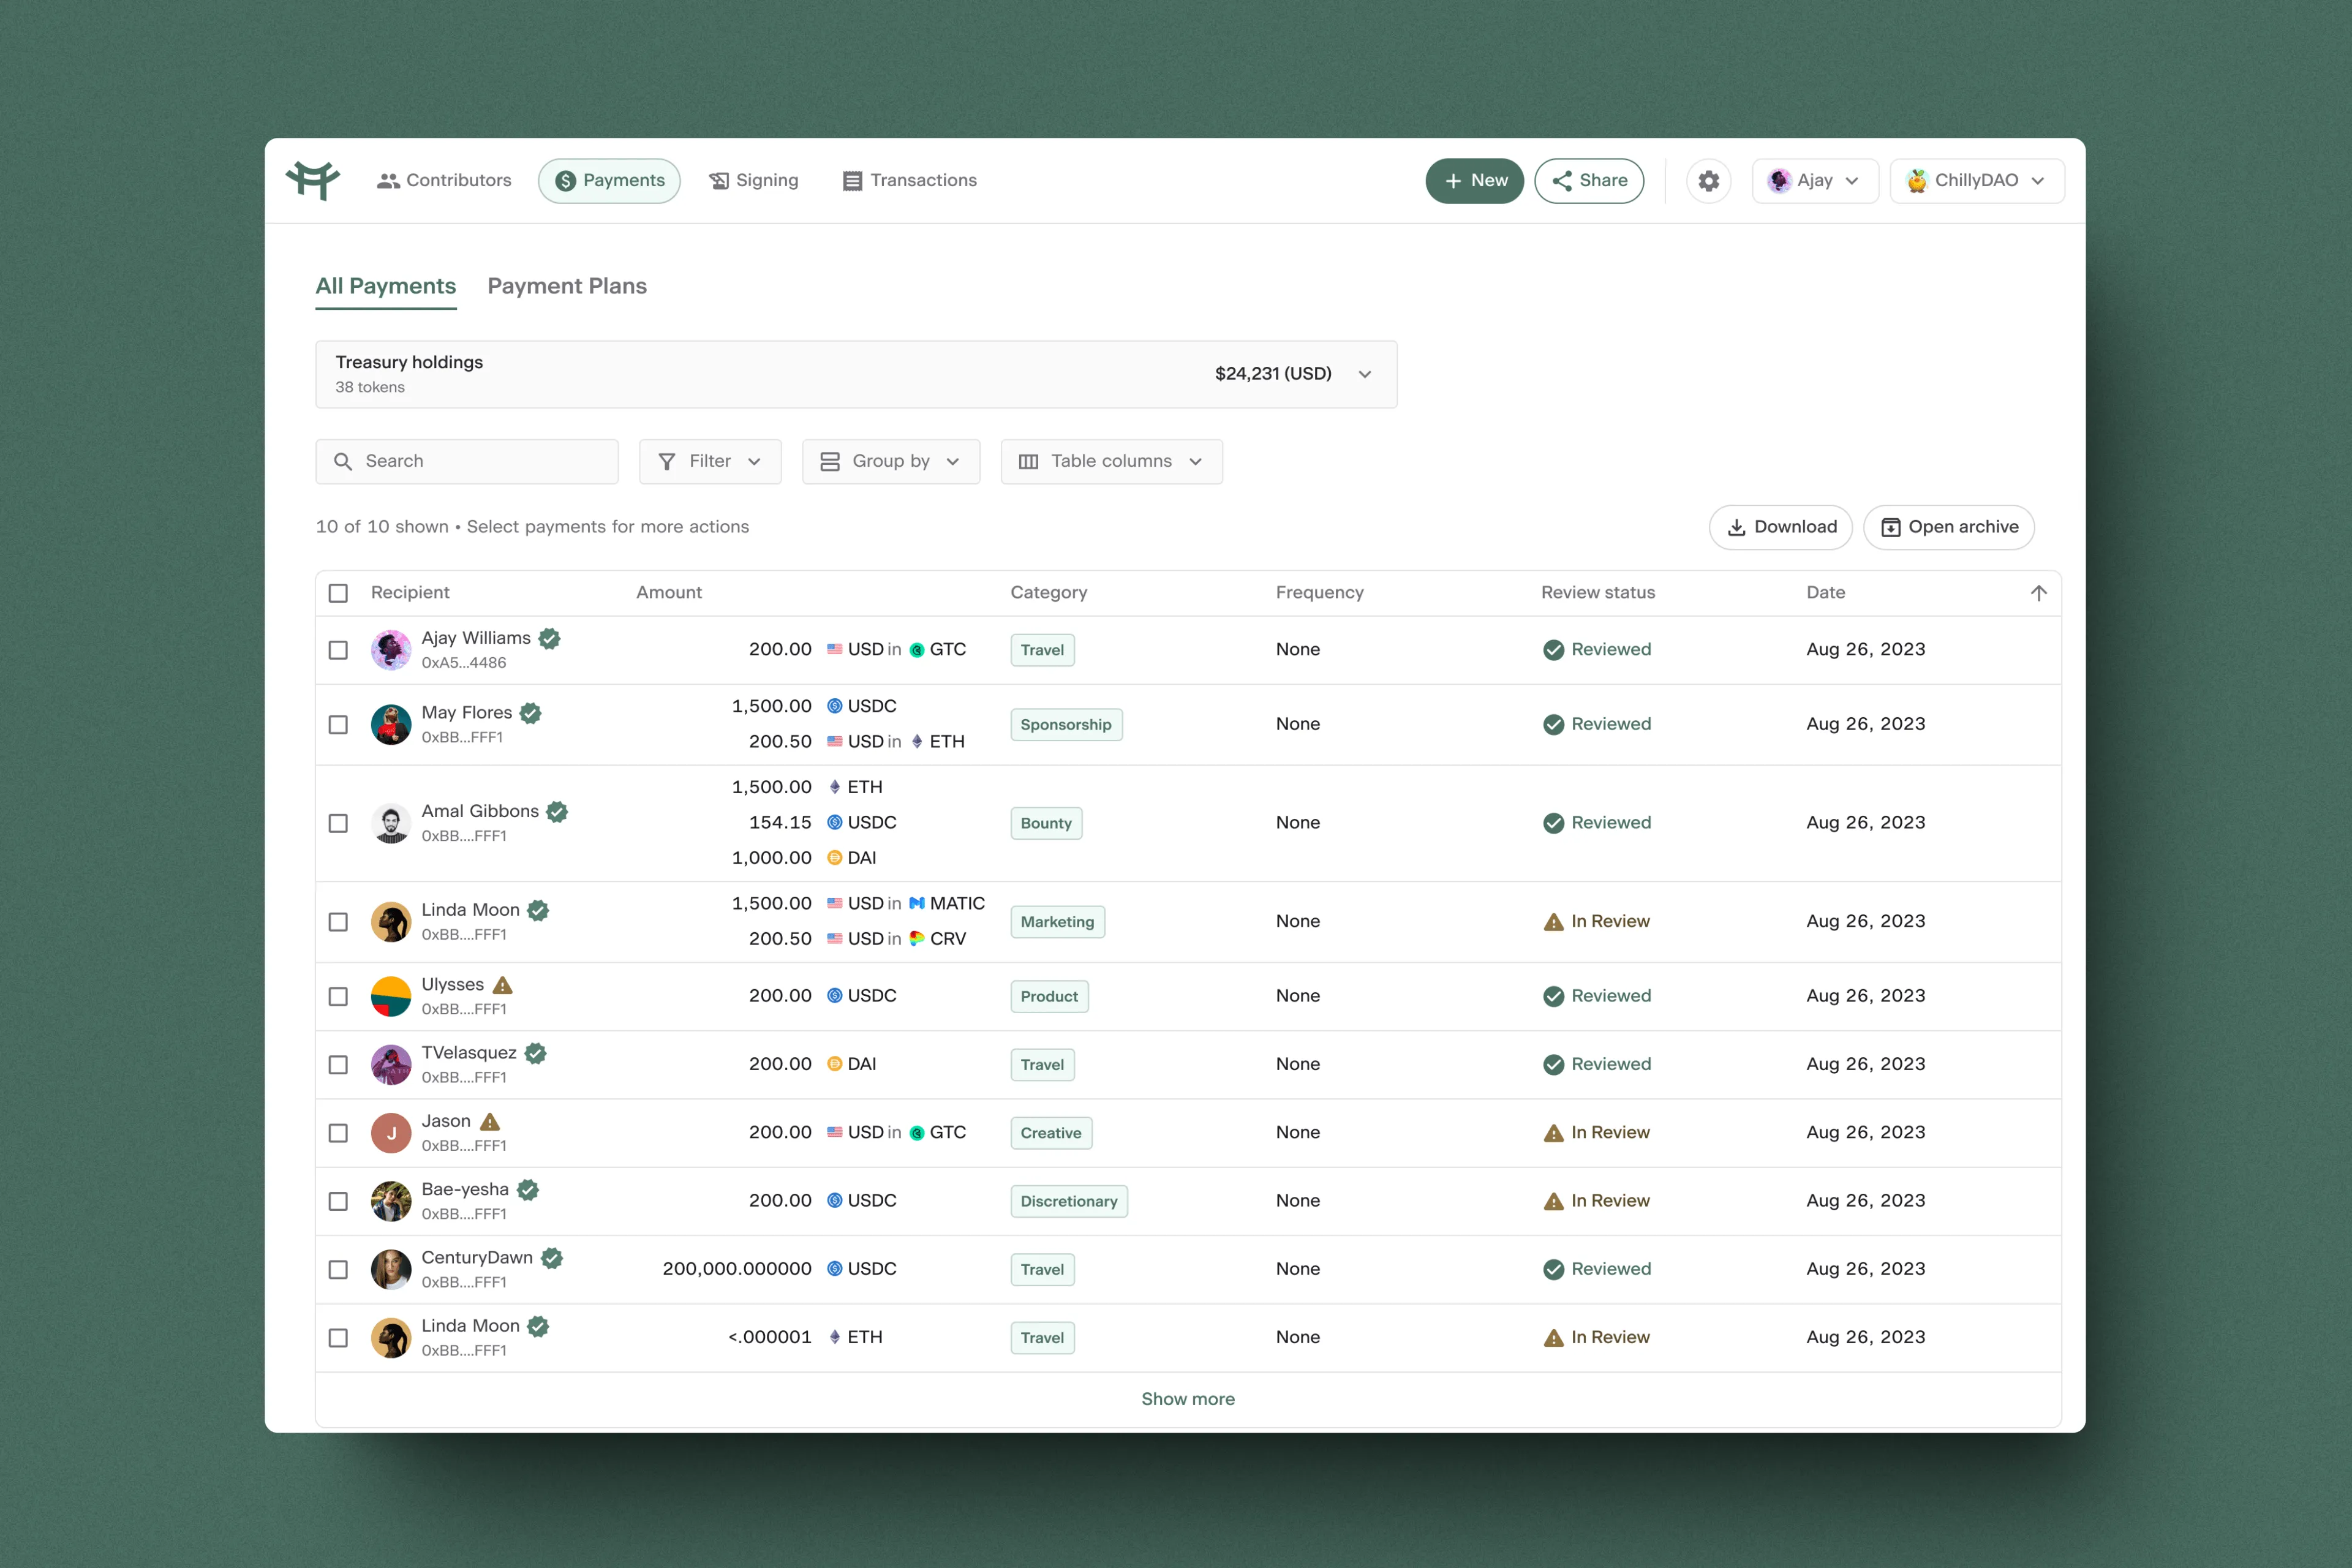Viewport: 2352px width, 1568px height.
Task: Click the warning icon beside Jason
Action: click(x=490, y=1121)
